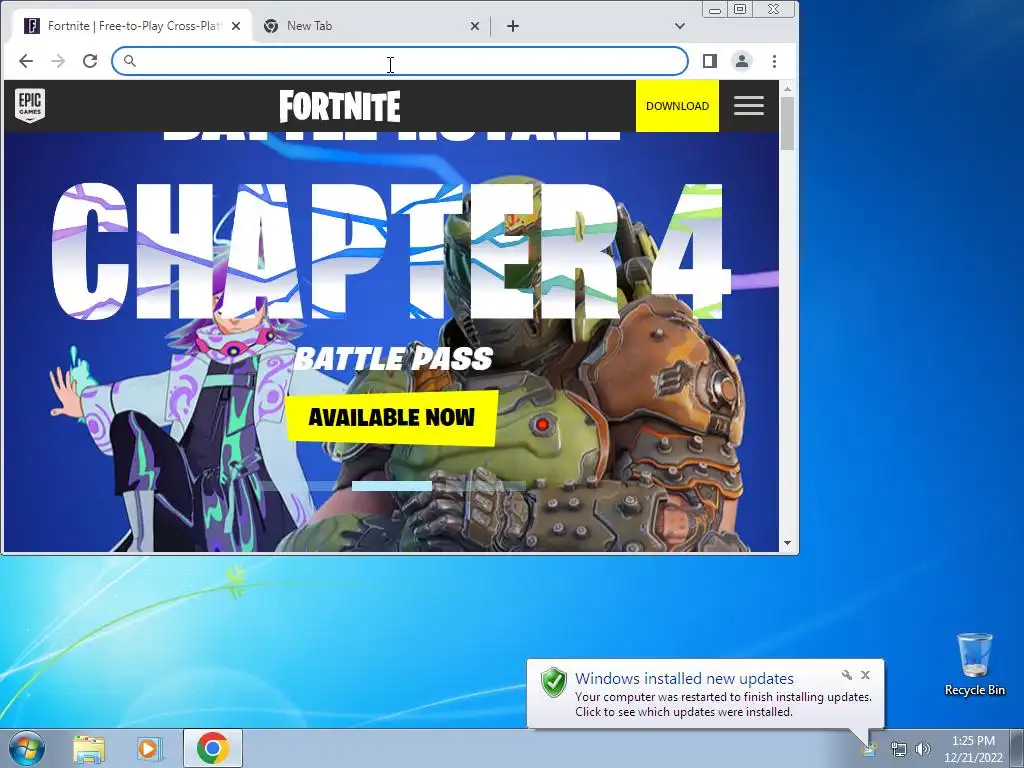Click the page scrollbar down arrow
Screen dimensions: 1024x768
788,543
